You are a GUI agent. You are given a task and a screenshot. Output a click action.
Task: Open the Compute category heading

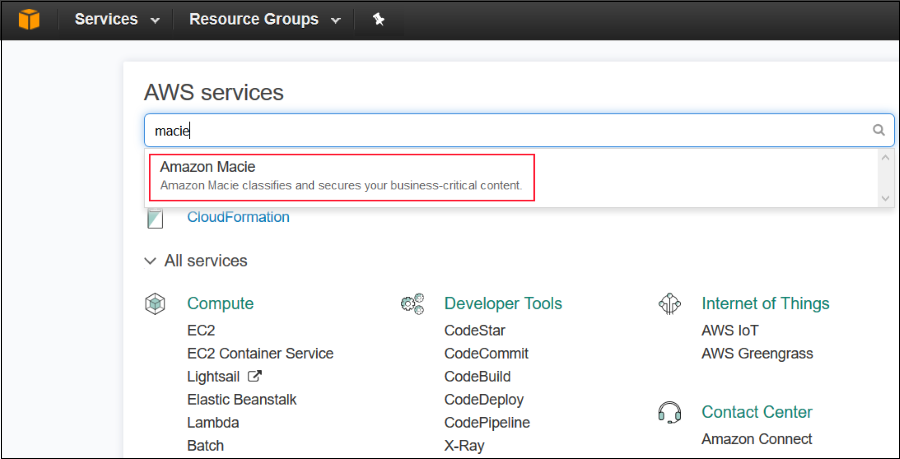(x=220, y=304)
